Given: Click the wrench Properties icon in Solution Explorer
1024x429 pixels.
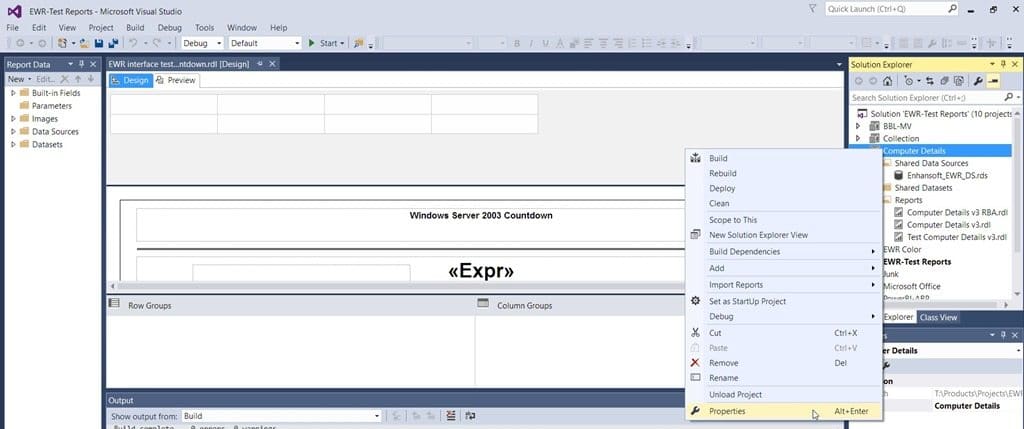Looking at the screenshot, I should [978, 81].
